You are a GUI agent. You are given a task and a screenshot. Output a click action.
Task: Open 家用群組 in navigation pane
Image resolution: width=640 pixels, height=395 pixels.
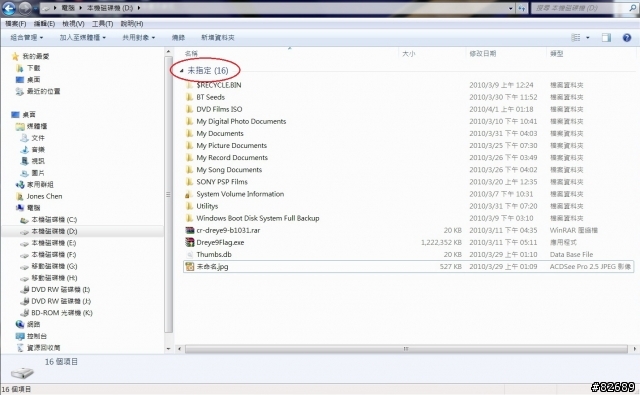(40, 184)
